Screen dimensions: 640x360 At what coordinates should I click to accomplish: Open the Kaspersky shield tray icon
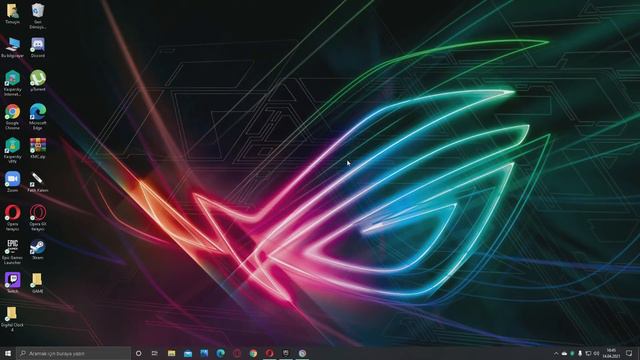click(572, 353)
